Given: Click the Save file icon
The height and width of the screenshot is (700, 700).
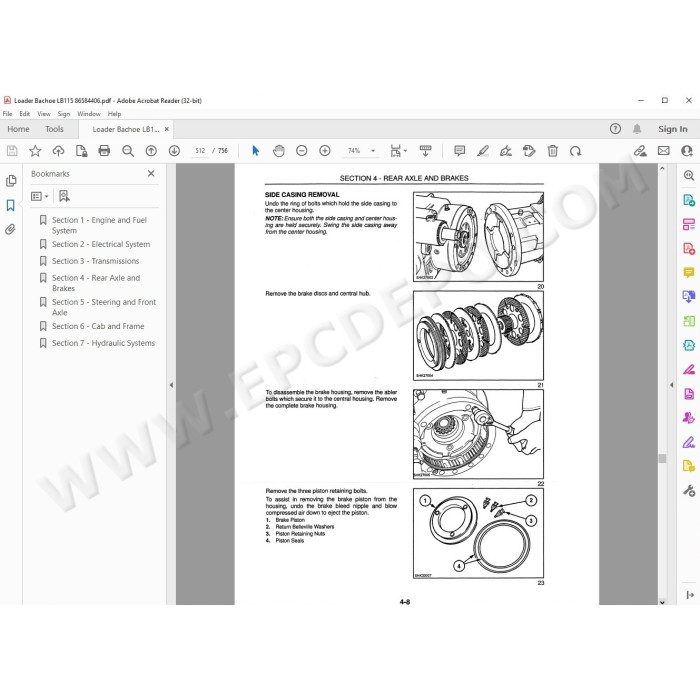Looking at the screenshot, I should tap(12, 151).
